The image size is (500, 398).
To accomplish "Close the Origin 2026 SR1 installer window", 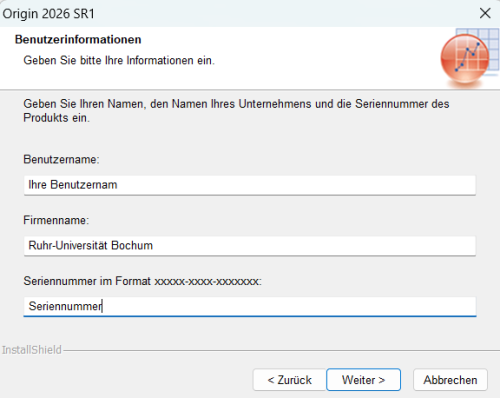I will click(485, 13).
